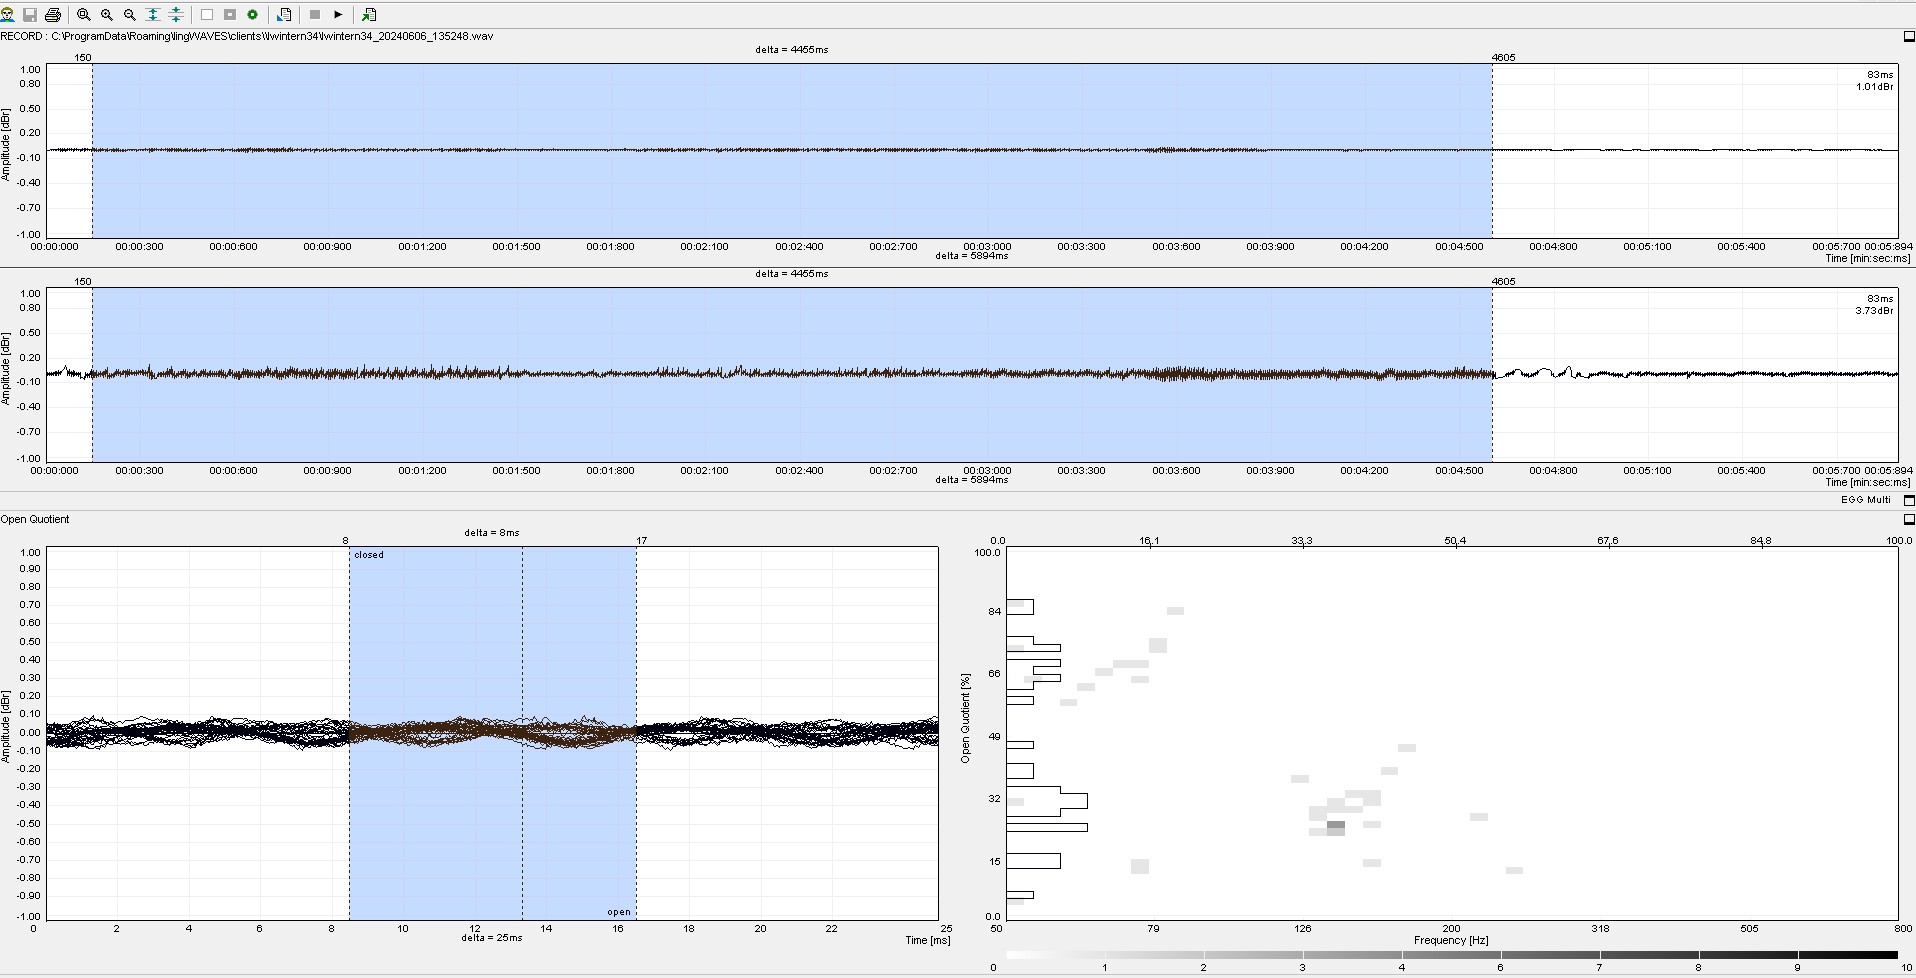
Task: Click 150 start marker on top waveform
Action: click(x=83, y=57)
